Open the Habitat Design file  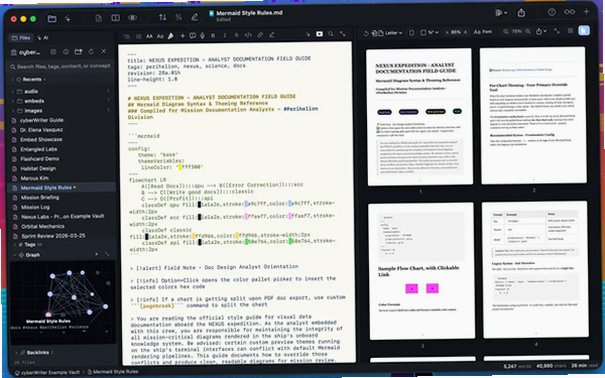click(38, 169)
